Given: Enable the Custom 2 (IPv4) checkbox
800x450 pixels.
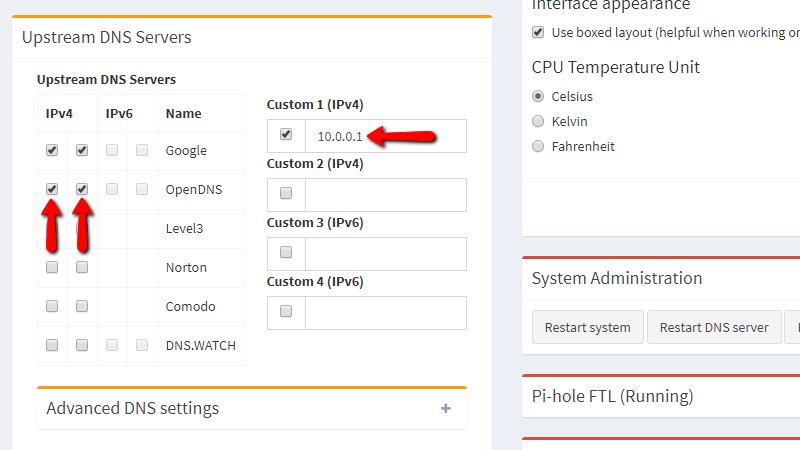Looking at the screenshot, I should coord(286,193).
